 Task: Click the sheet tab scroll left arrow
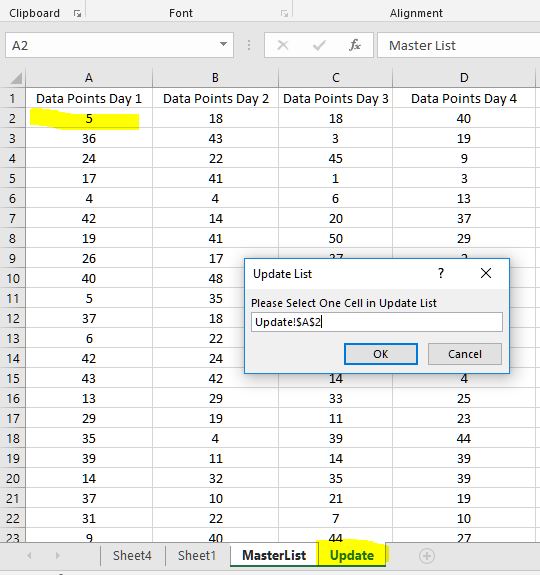29,556
